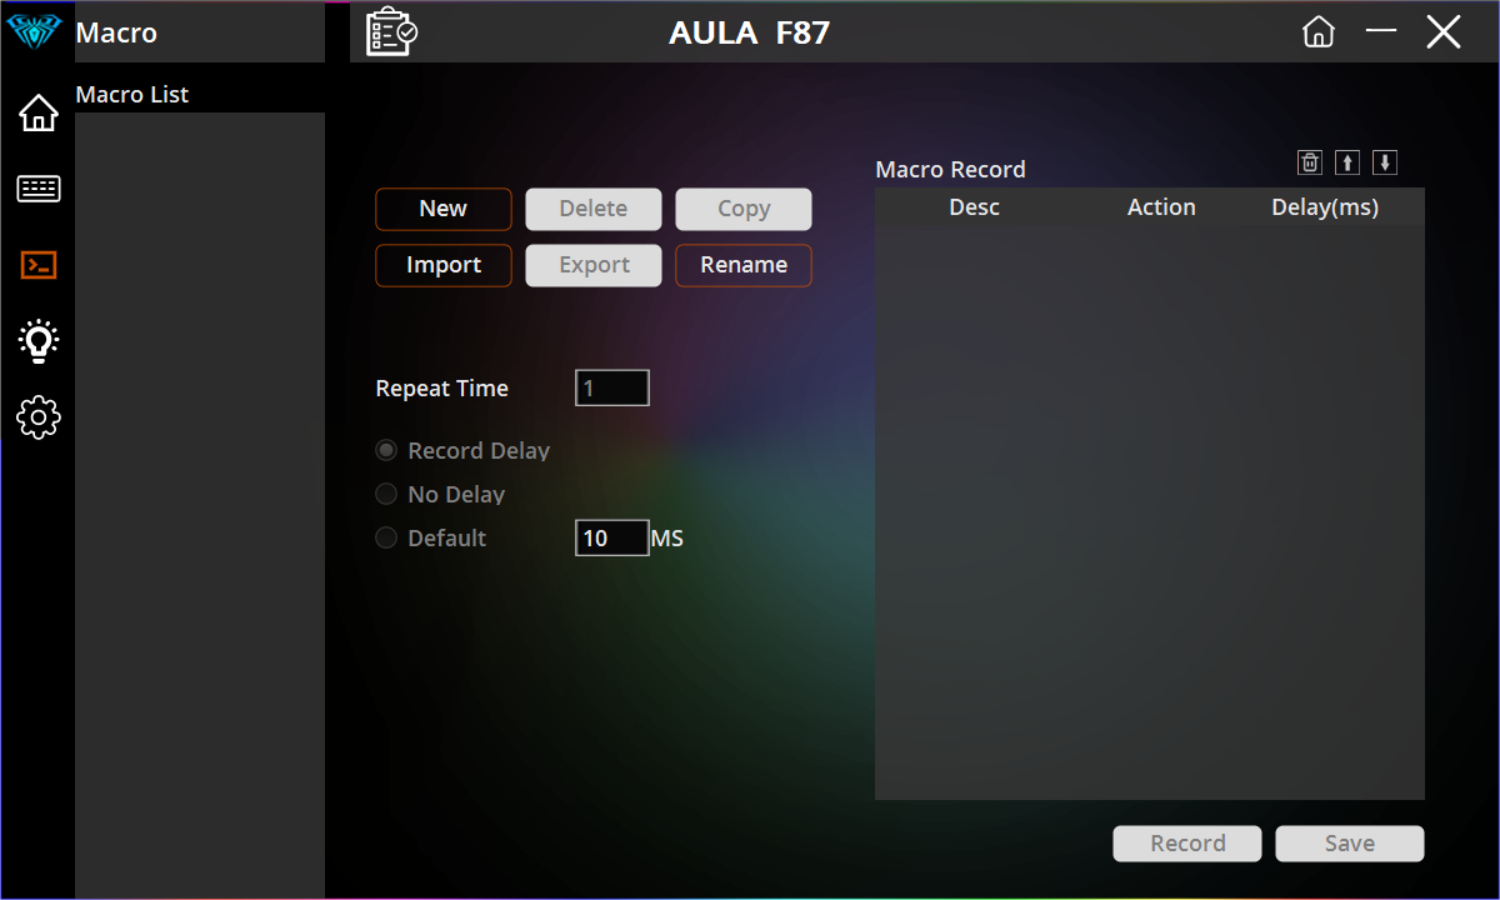Rename the selected macro
The width and height of the screenshot is (1500, 900).
click(743, 265)
